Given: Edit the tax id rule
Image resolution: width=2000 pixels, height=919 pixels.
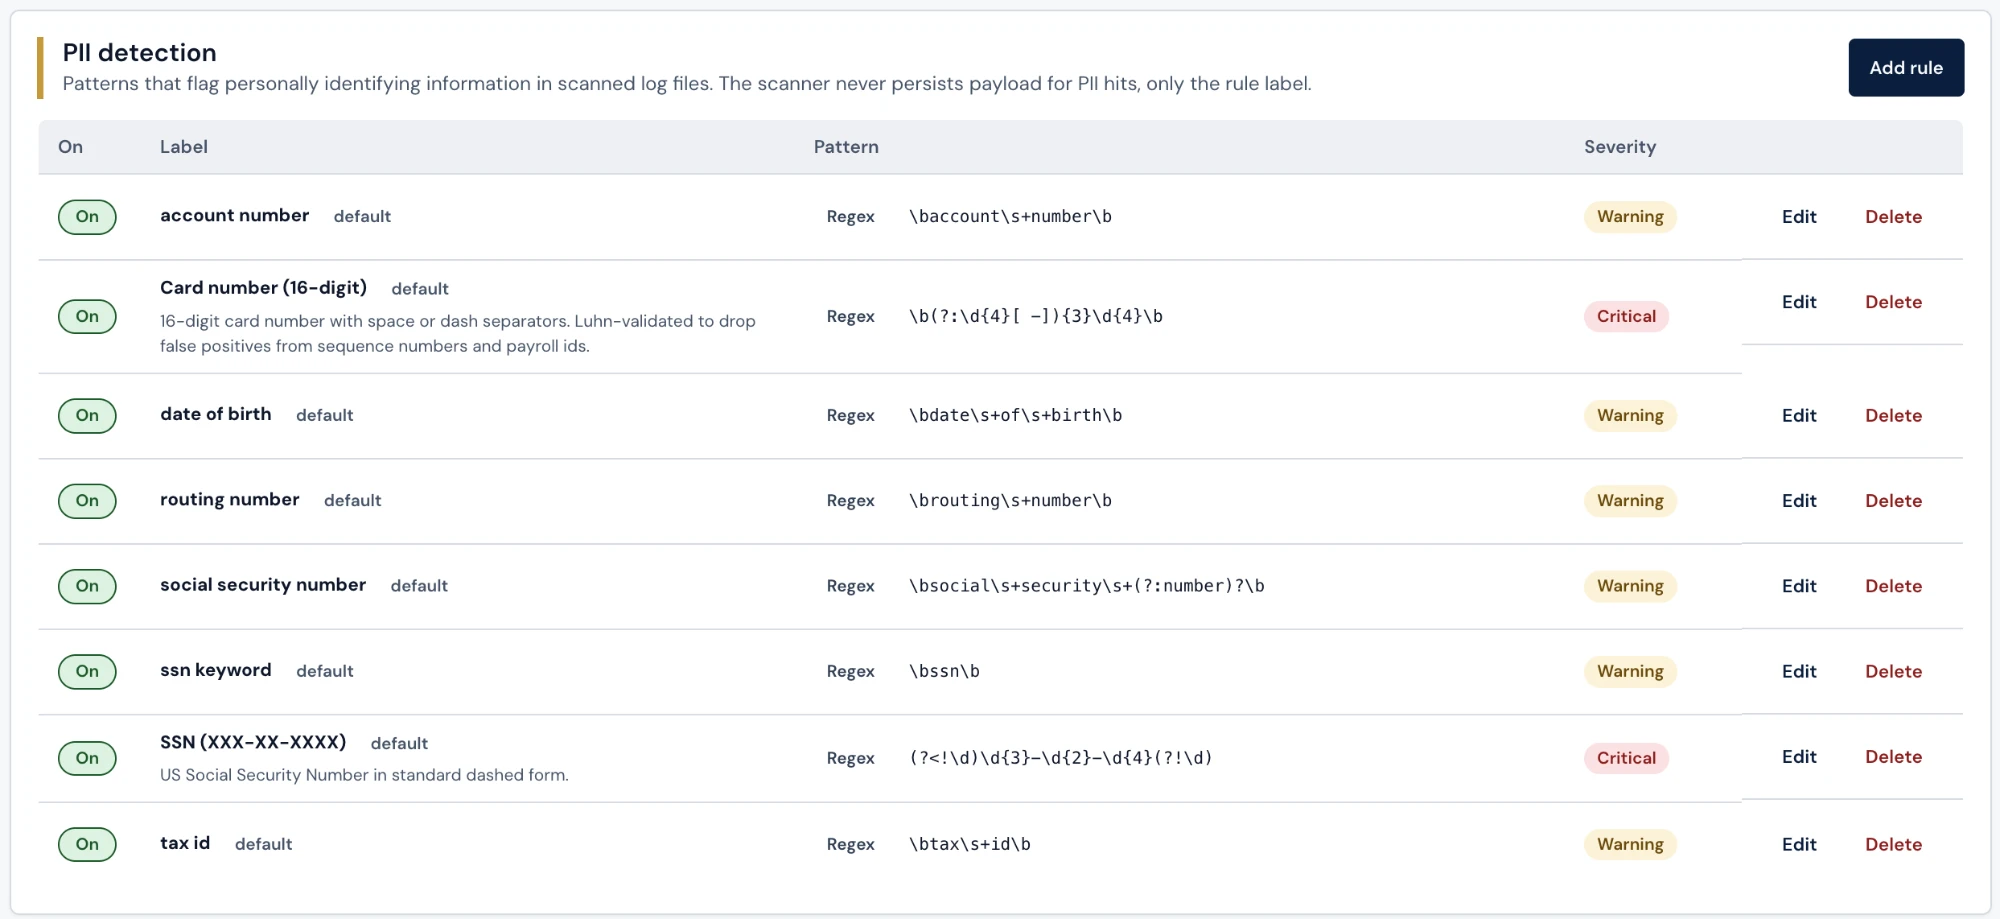Looking at the screenshot, I should pyautogui.click(x=1799, y=845).
